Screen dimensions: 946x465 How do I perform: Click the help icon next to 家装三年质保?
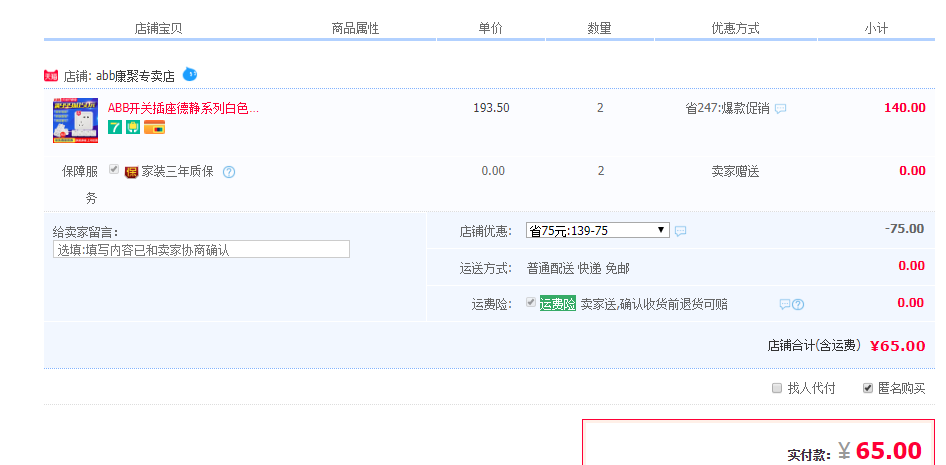229,172
